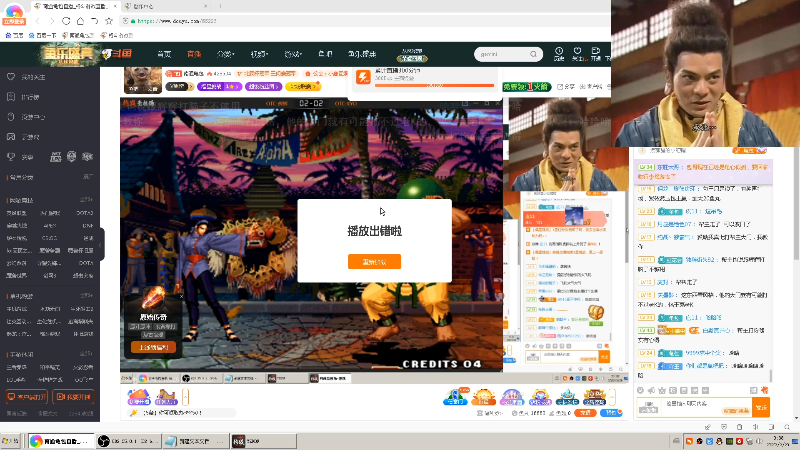Click the magnifier search icon

[x=533, y=54]
